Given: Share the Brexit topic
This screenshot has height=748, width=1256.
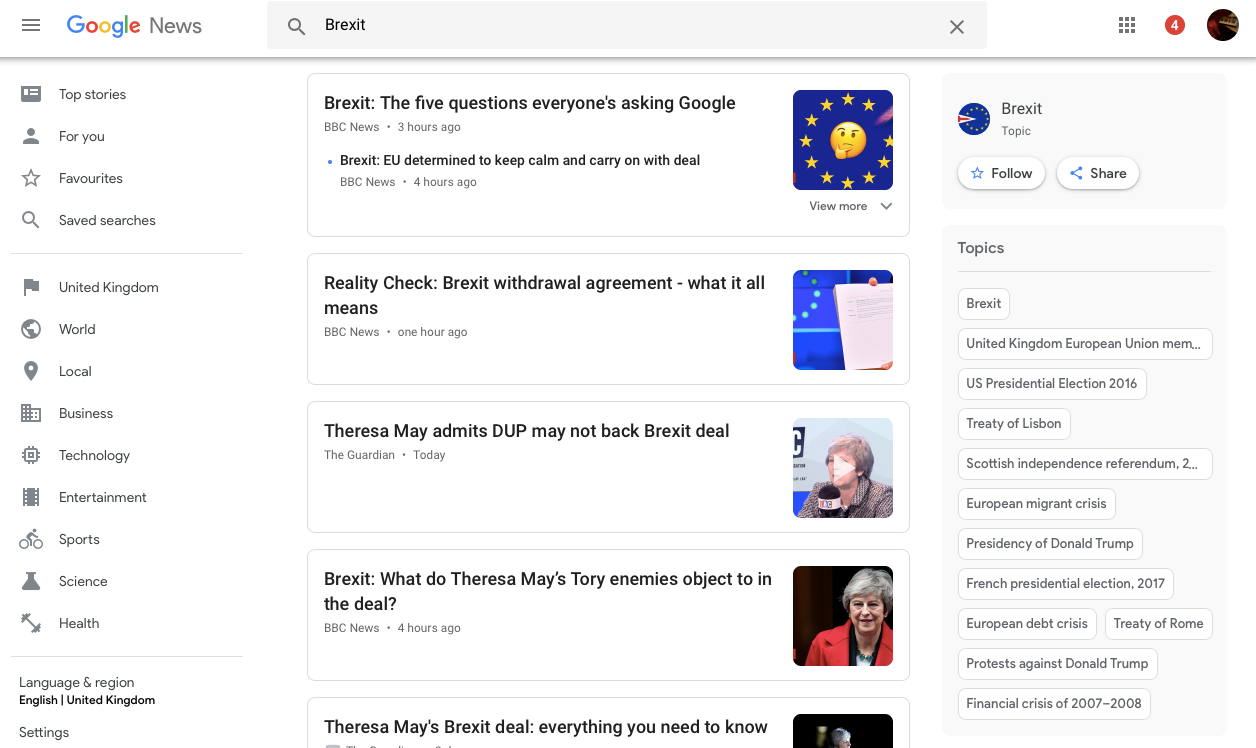Looking at the screenshot, I should point(1097,173).
